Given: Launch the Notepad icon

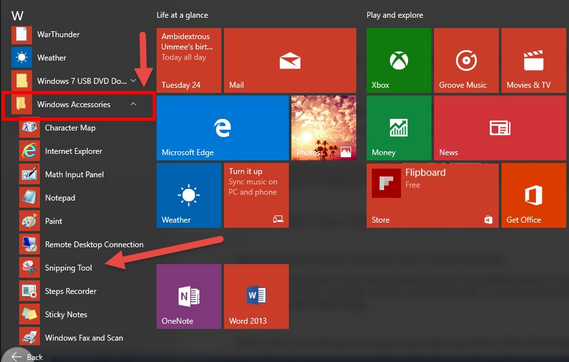Looking at the screenshot, I should click(x=29, y=197).
